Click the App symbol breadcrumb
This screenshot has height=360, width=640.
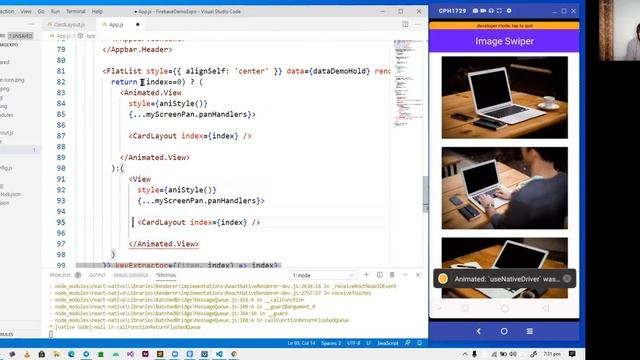pyautogui.click(x=87, y=36)
